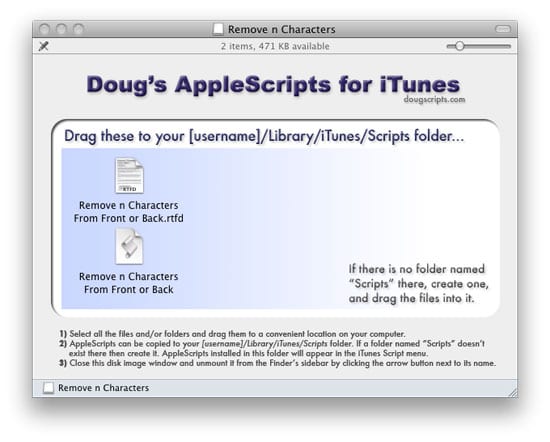
Task: Click the close window button
Action: click(44, 29)
